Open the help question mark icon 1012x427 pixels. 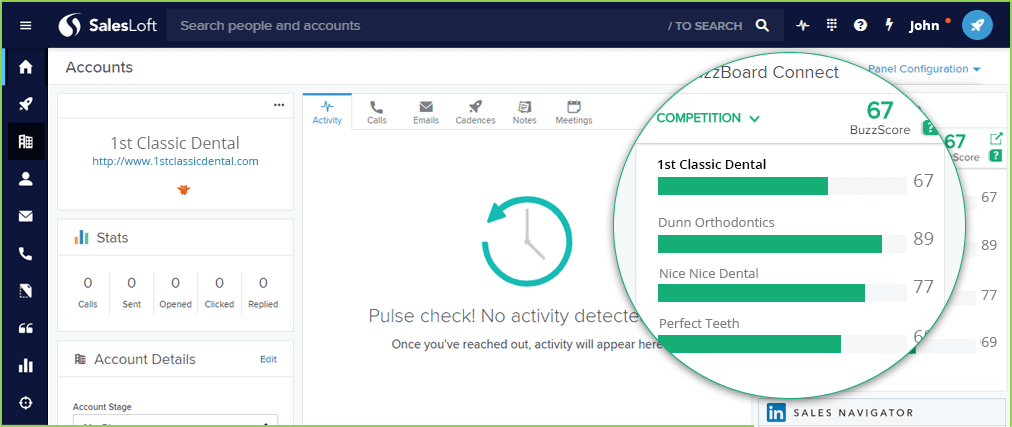pyautogui.click(x=860, y=26)
